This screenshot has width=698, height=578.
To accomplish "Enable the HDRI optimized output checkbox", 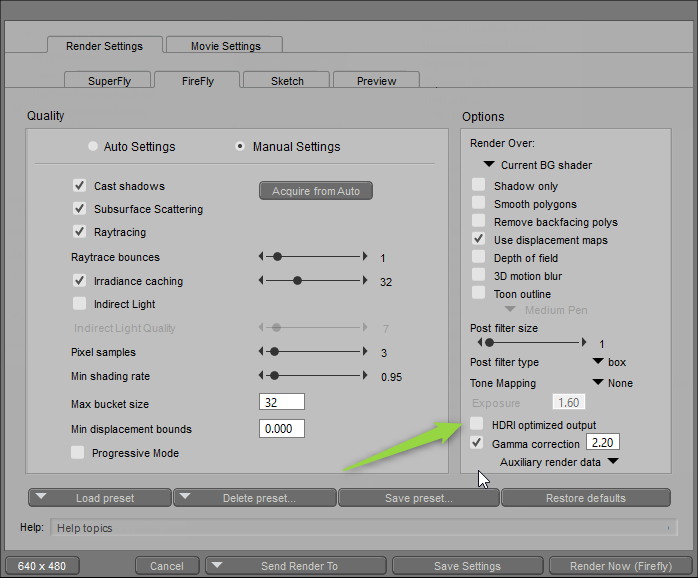I will pyautogui.click(x=478, y=425).
